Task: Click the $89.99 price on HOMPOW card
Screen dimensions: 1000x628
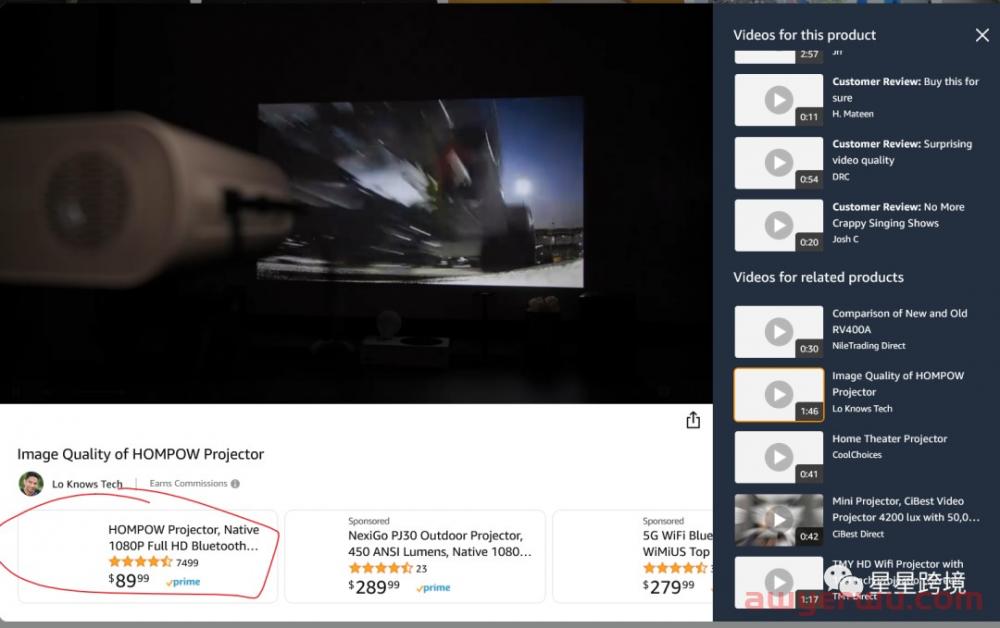Action: pos(129,580)
